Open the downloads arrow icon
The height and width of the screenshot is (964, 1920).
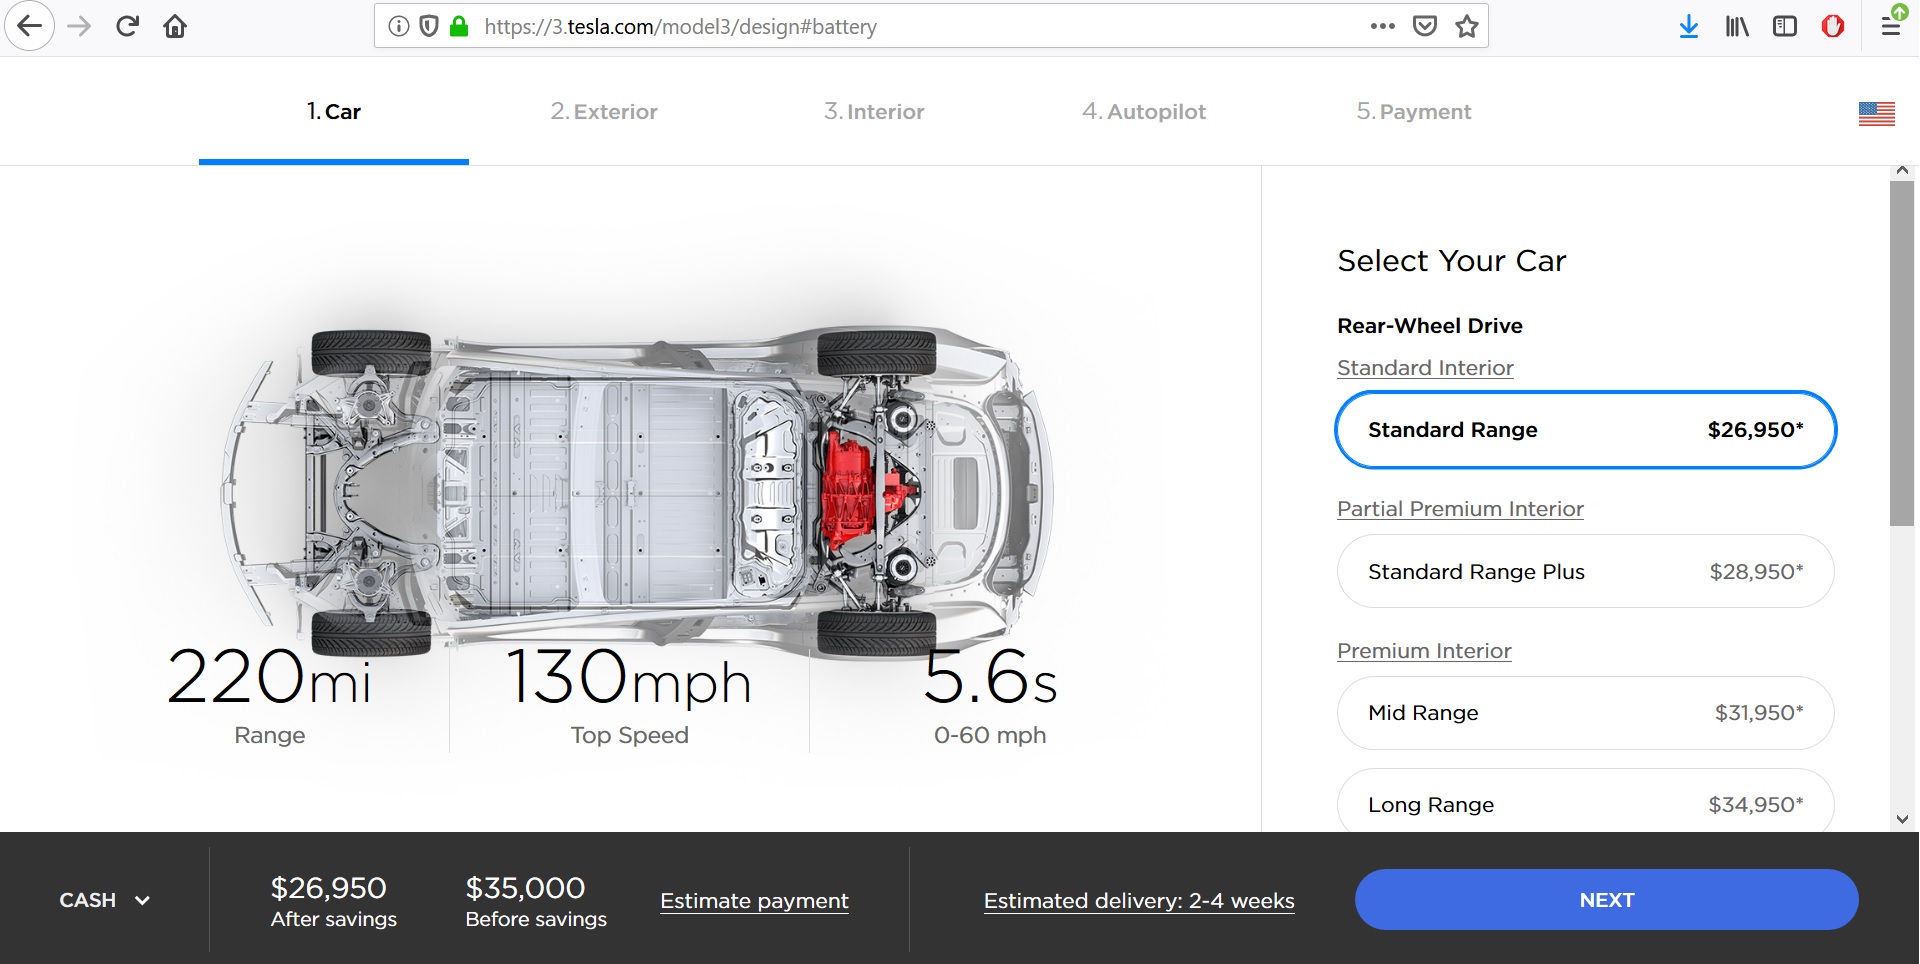[x=1688, y=27]
